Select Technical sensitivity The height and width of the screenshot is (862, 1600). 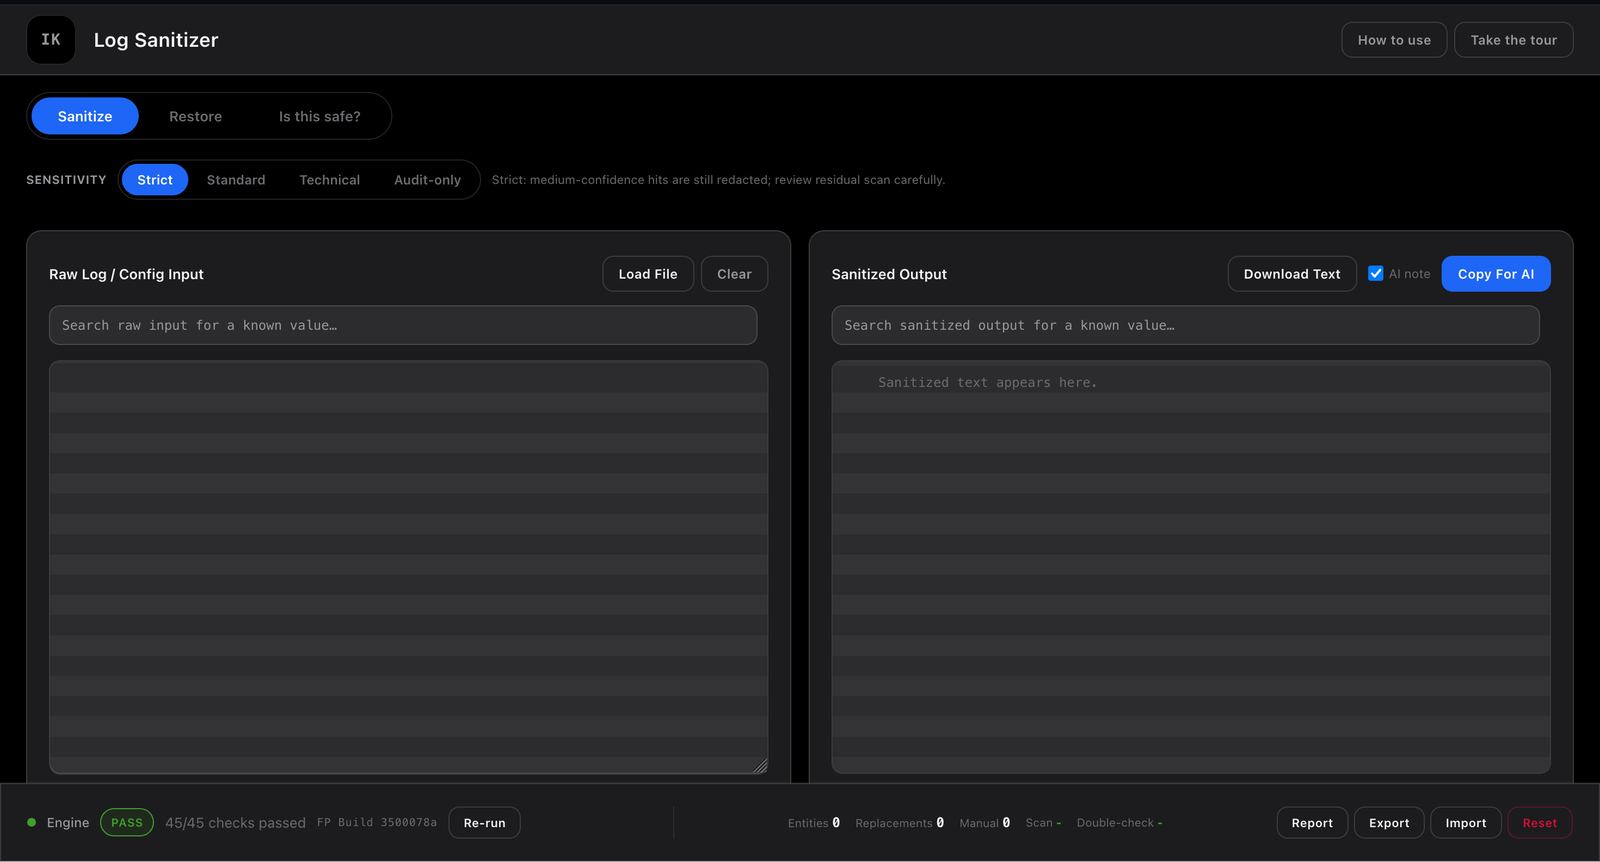pyautogui.click(x=330, y=180)
